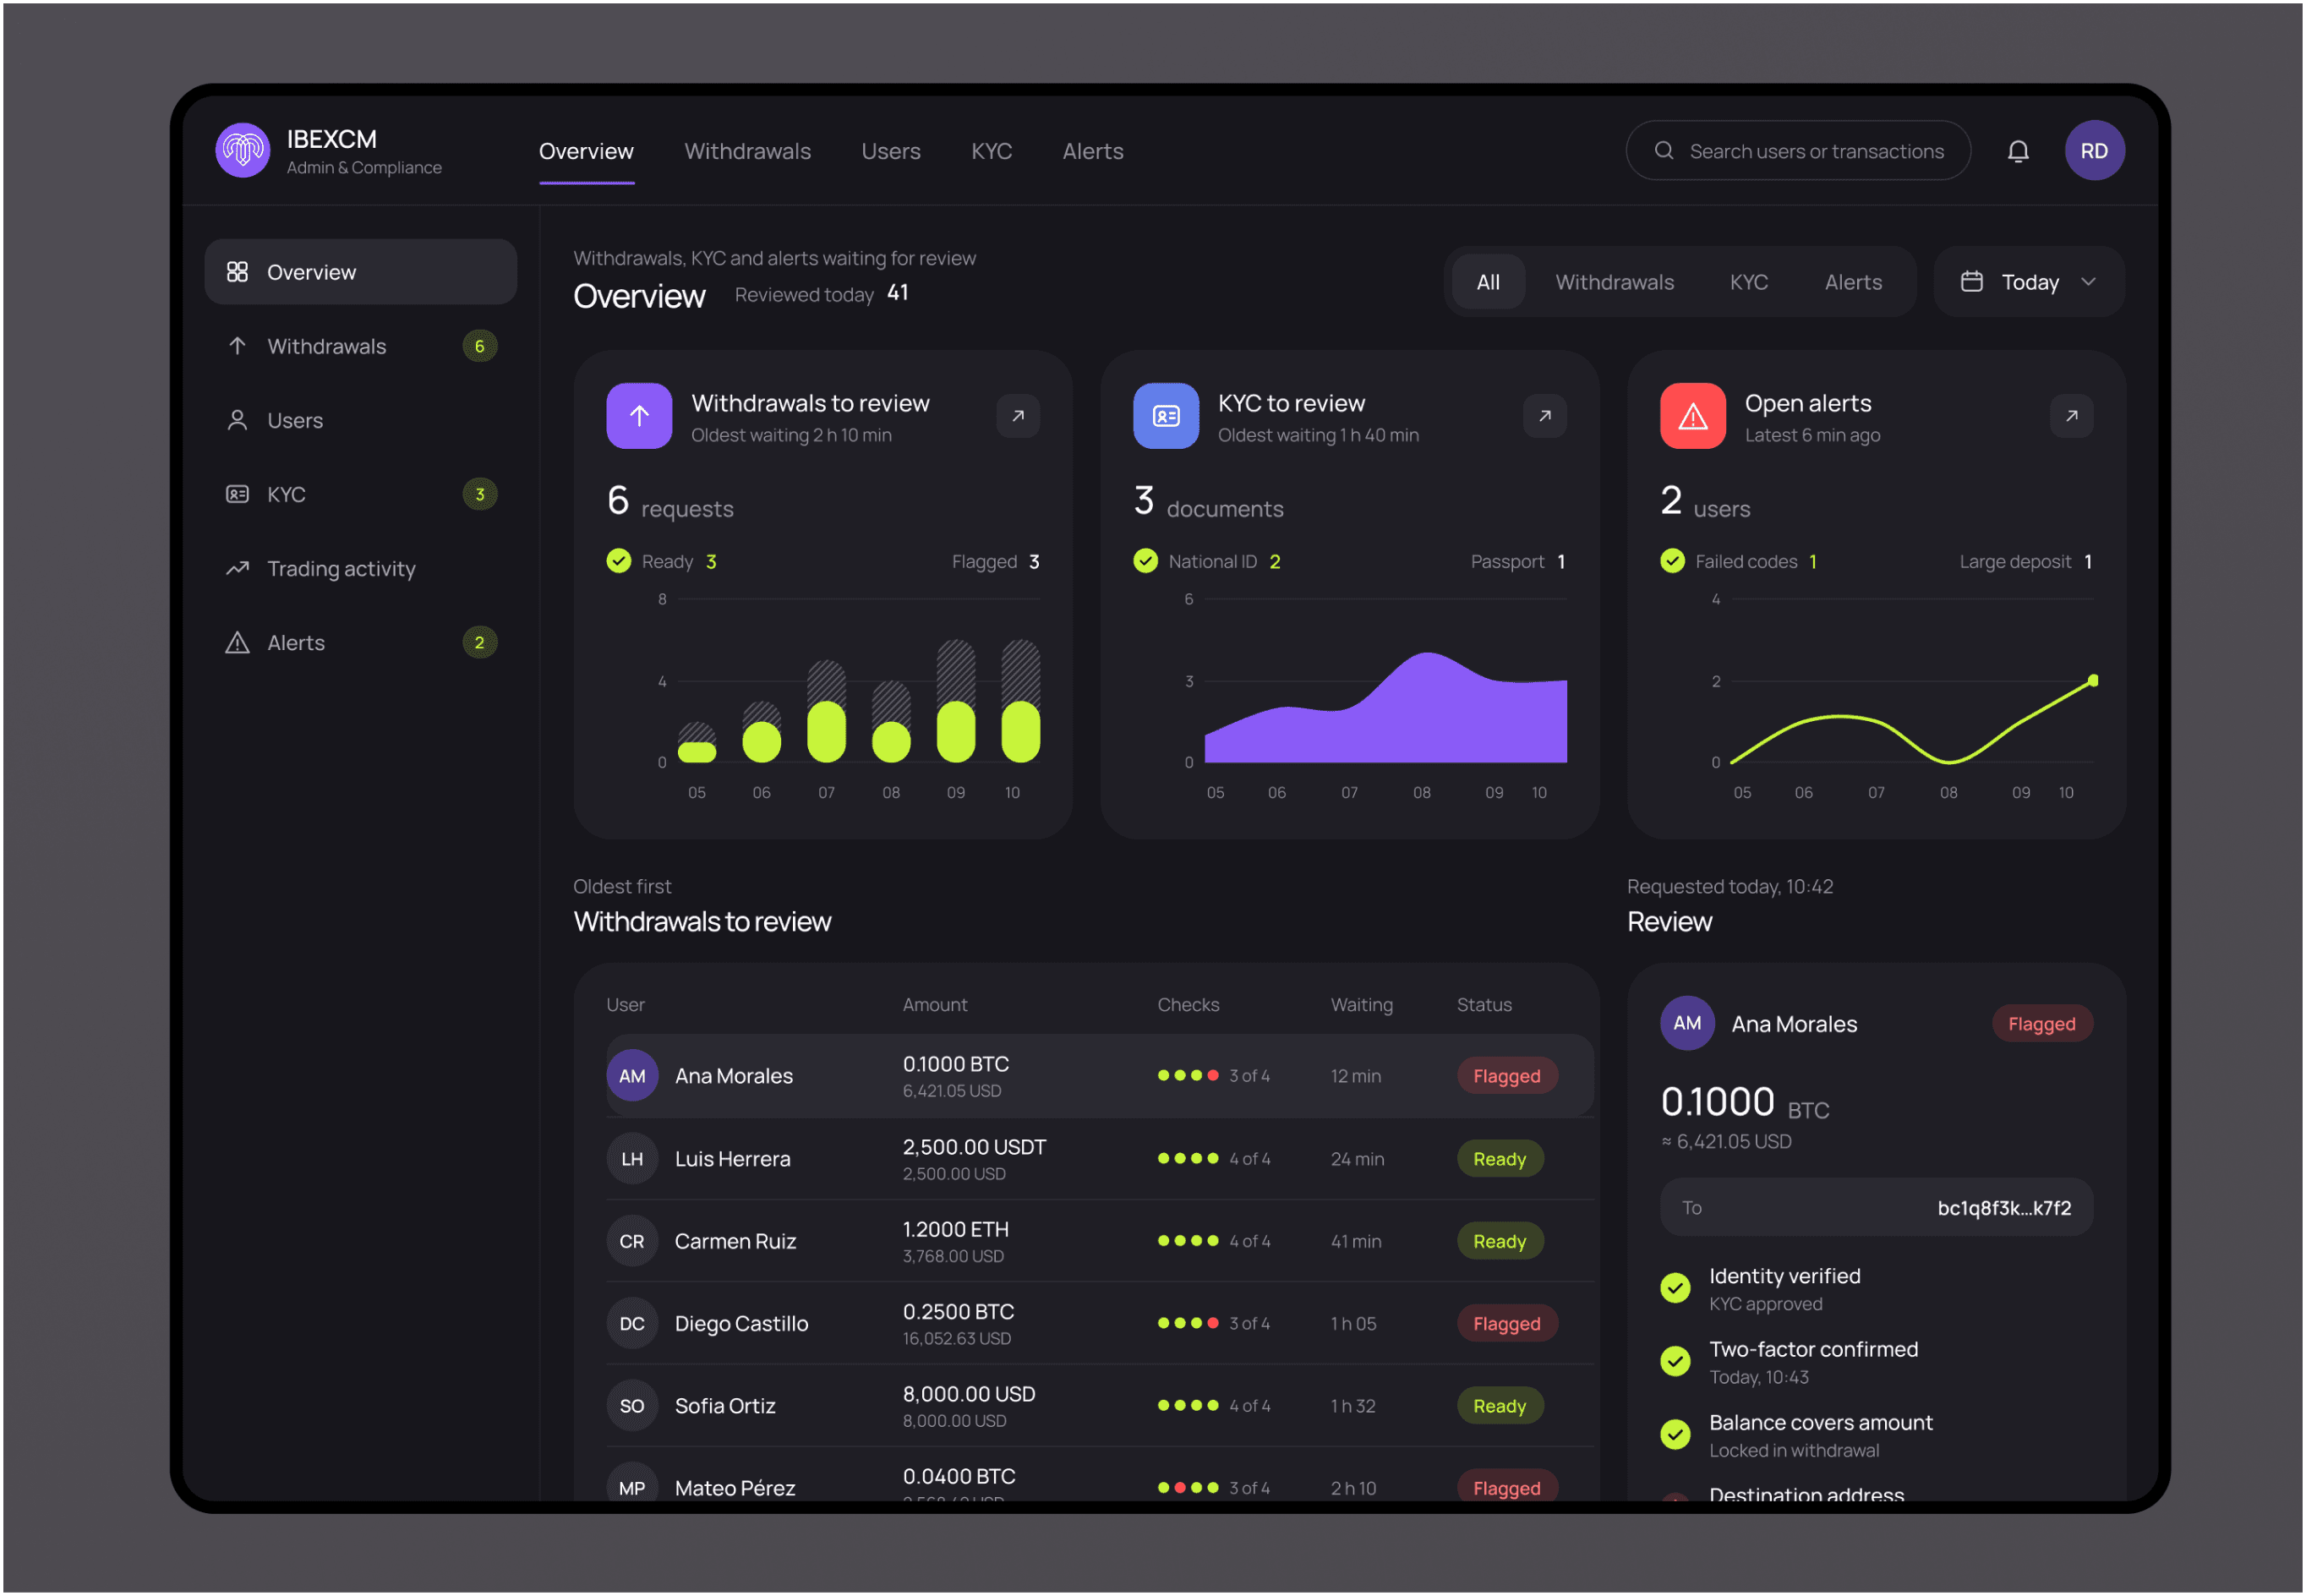Select the All filter
2306x1596 pixels.
tap(1488, 283)
